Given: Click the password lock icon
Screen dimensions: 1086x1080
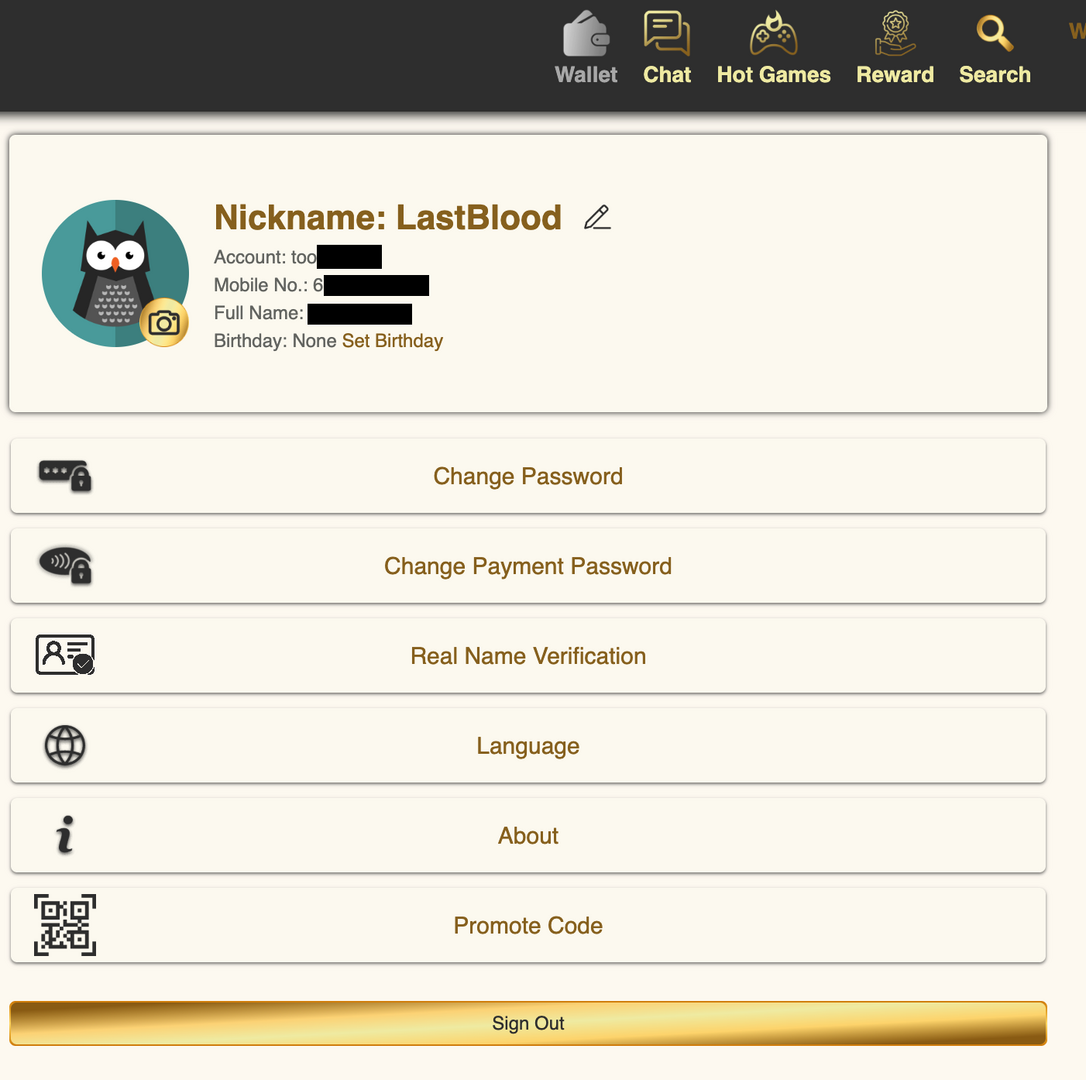Looking at the screenshot, I should tap(65, 476).
